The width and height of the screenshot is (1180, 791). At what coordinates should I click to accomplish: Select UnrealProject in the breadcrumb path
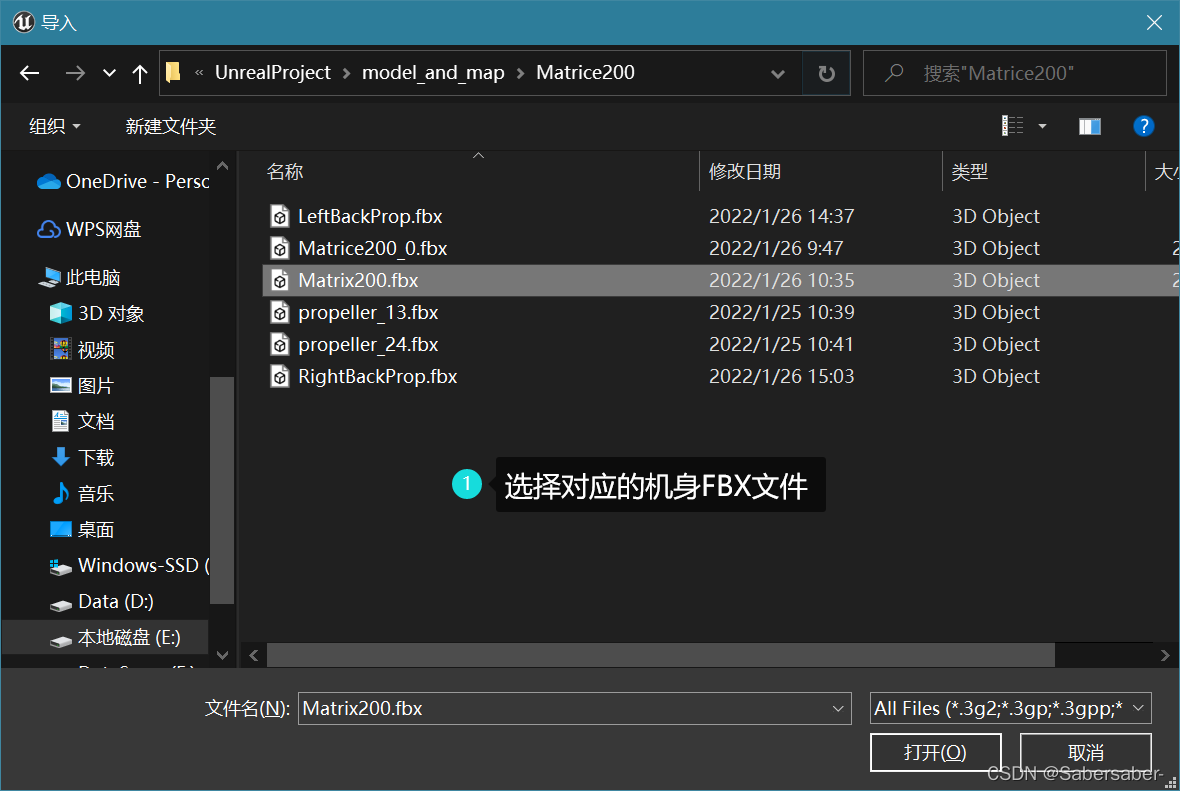click(272, 72)
